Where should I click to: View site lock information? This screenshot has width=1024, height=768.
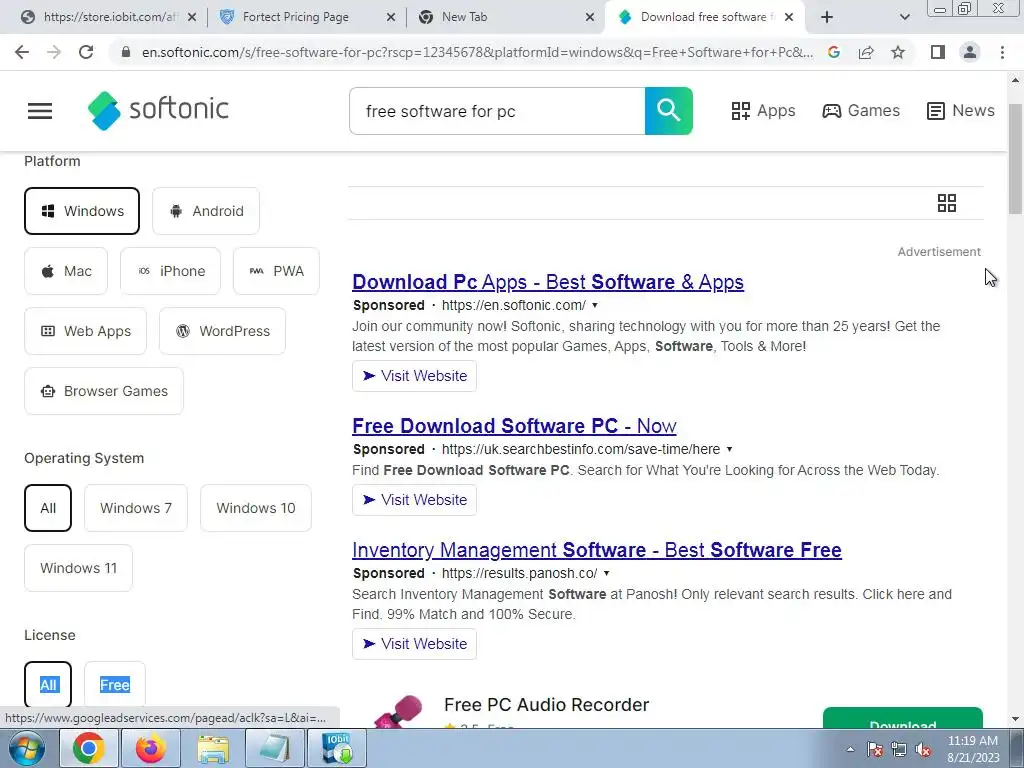point(126,52)
